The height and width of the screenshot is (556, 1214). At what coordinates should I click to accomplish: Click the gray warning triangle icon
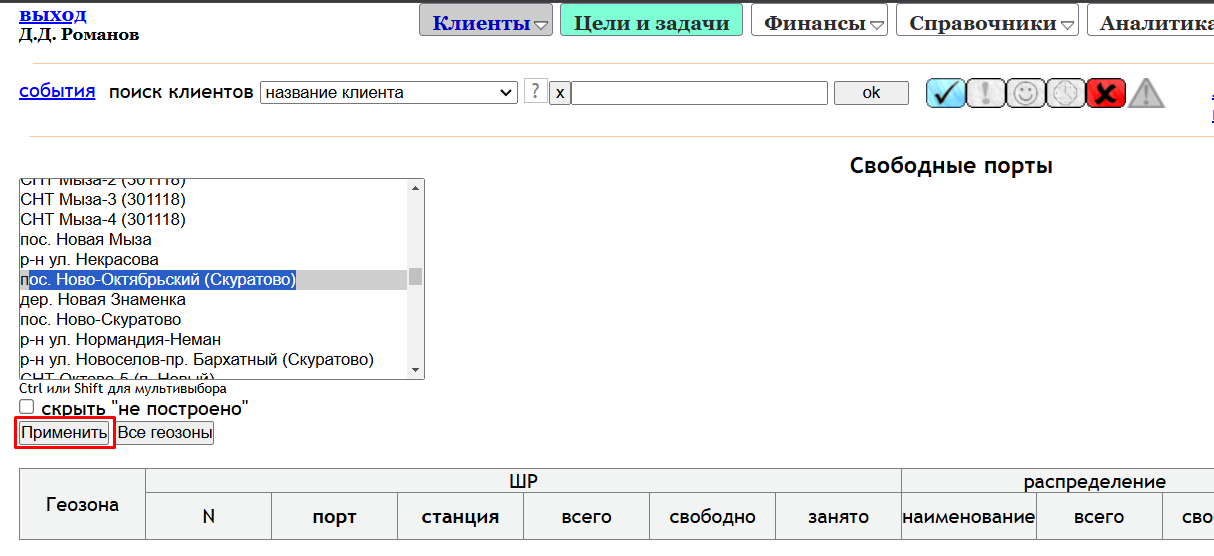tap(1147, 93)
